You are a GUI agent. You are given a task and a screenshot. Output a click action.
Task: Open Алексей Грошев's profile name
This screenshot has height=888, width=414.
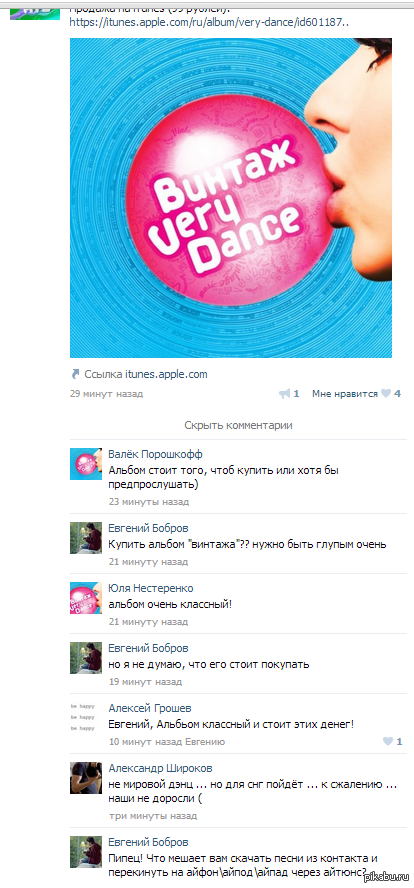150,708
